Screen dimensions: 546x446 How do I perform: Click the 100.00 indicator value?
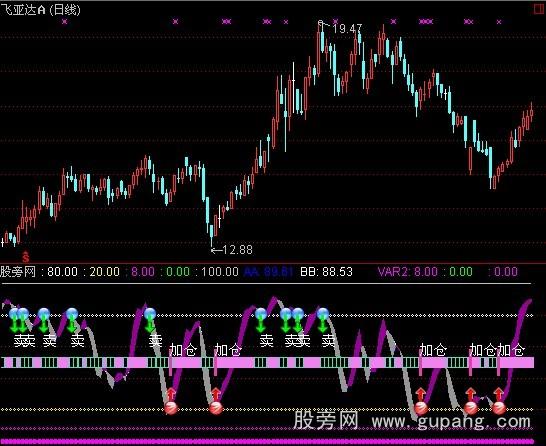(x=220, y=272)
